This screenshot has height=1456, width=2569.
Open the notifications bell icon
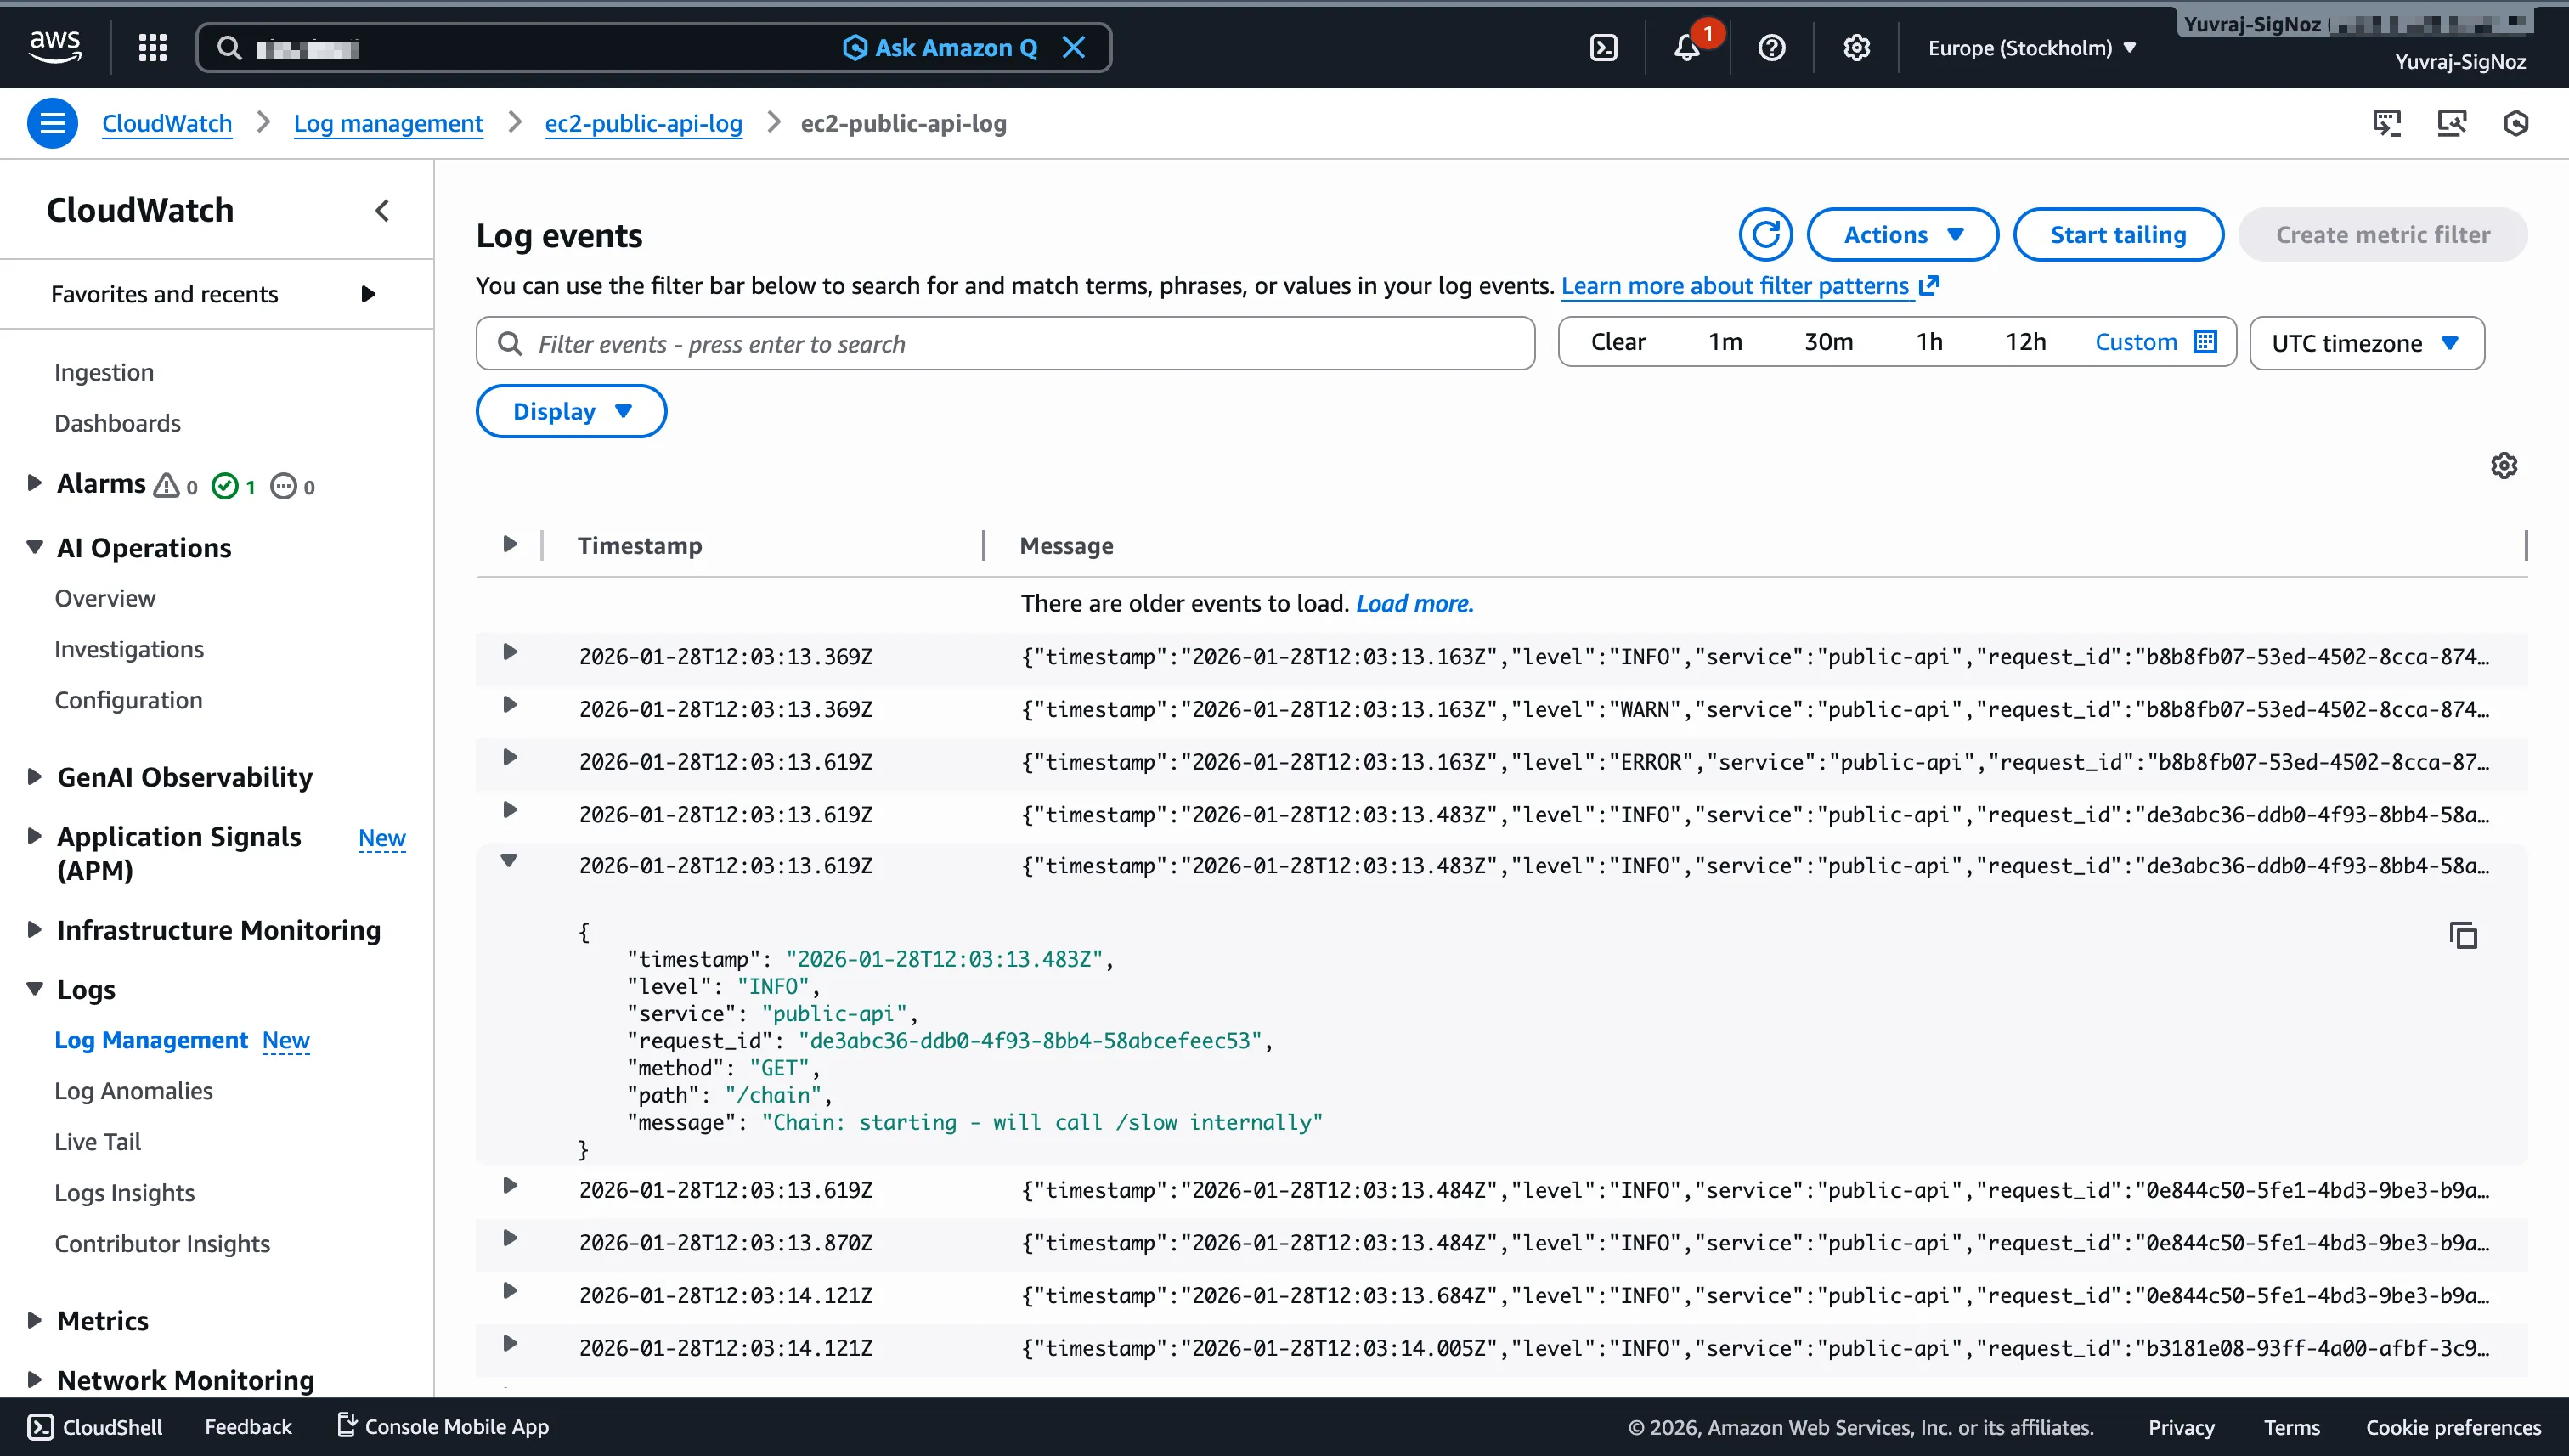point(1689,47)
